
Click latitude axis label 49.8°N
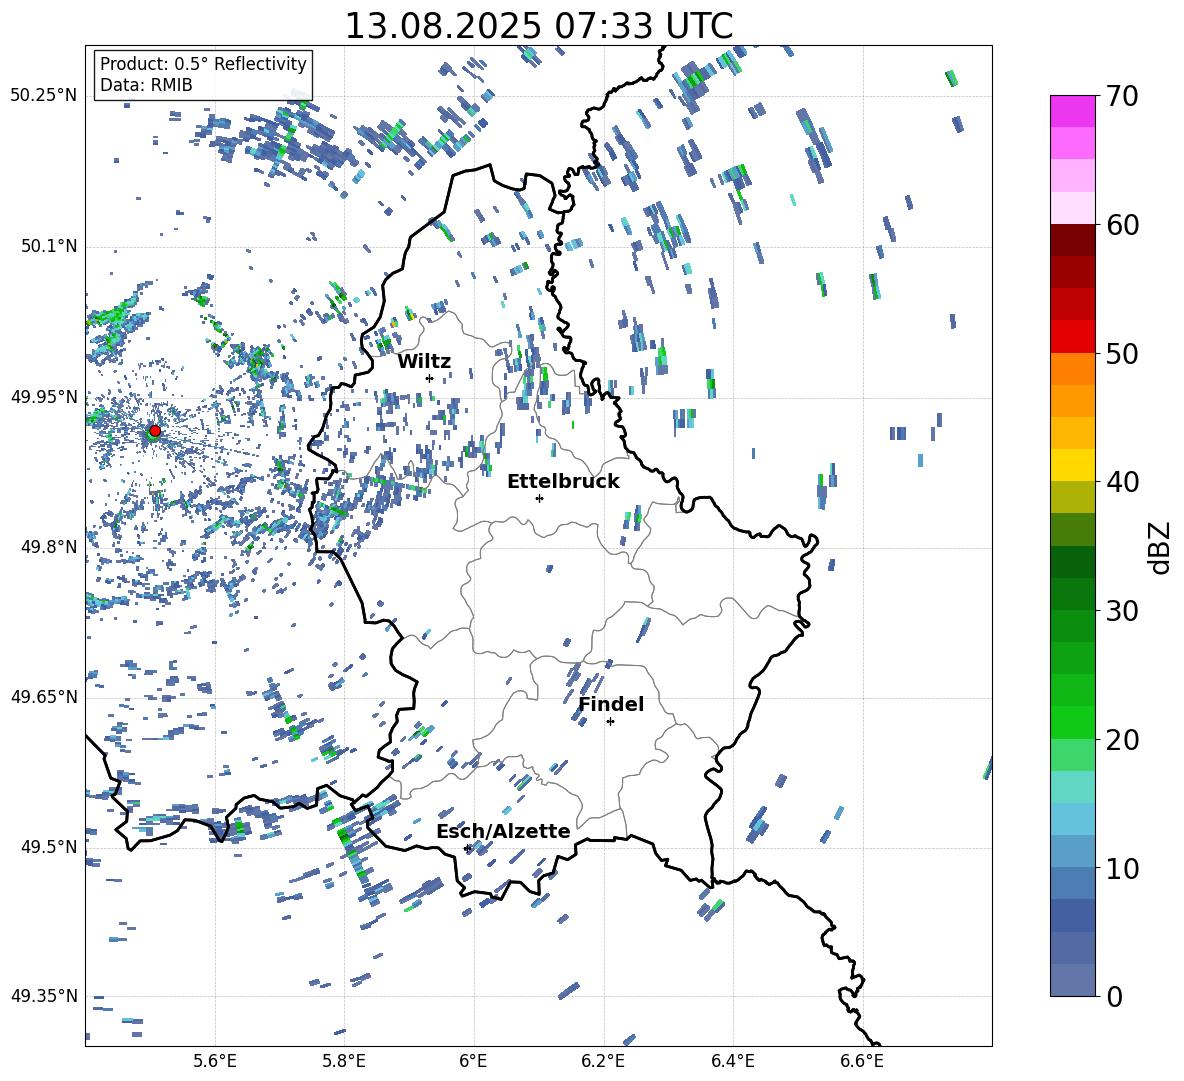pyautogui.click(x=49, y=546)
